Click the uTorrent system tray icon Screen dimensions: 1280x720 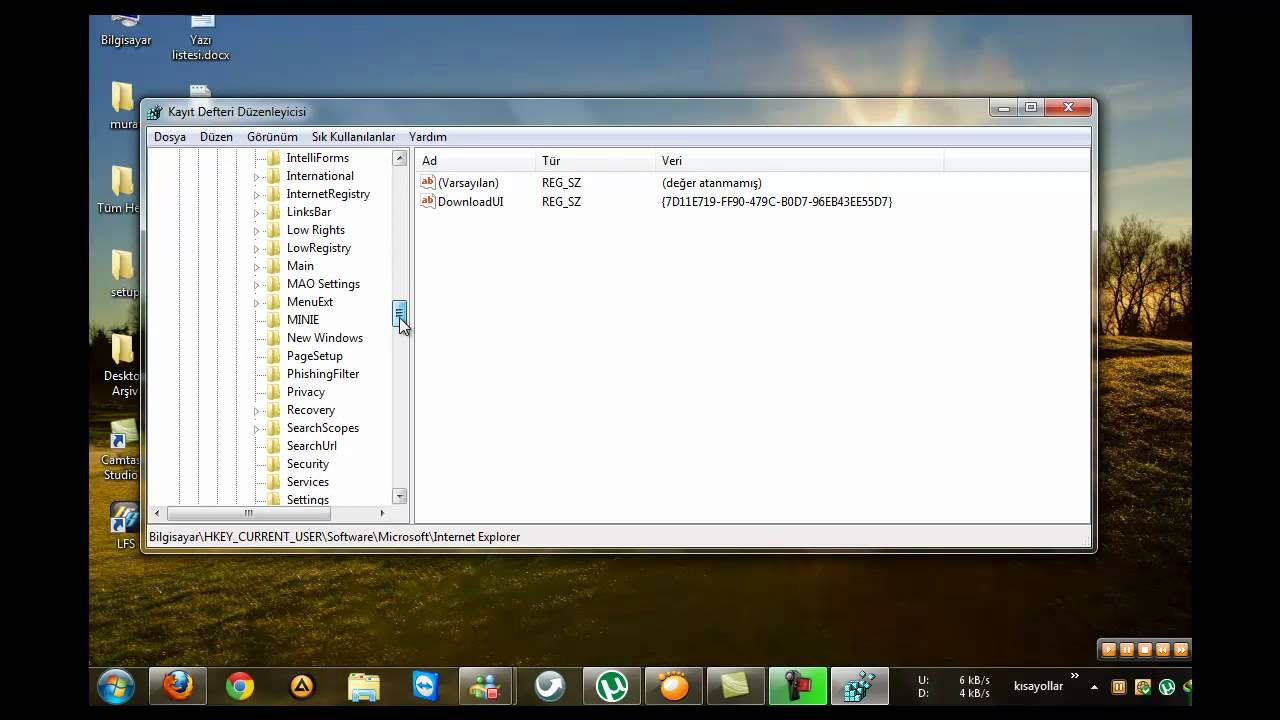(x=1166, y=687)
